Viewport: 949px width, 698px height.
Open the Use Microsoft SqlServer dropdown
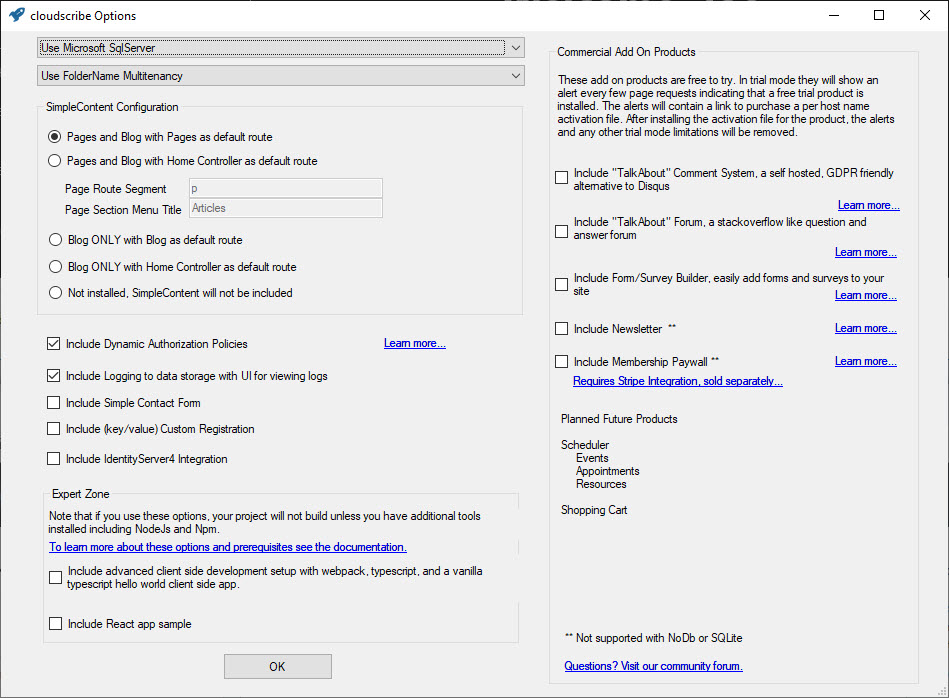point(281,48)
